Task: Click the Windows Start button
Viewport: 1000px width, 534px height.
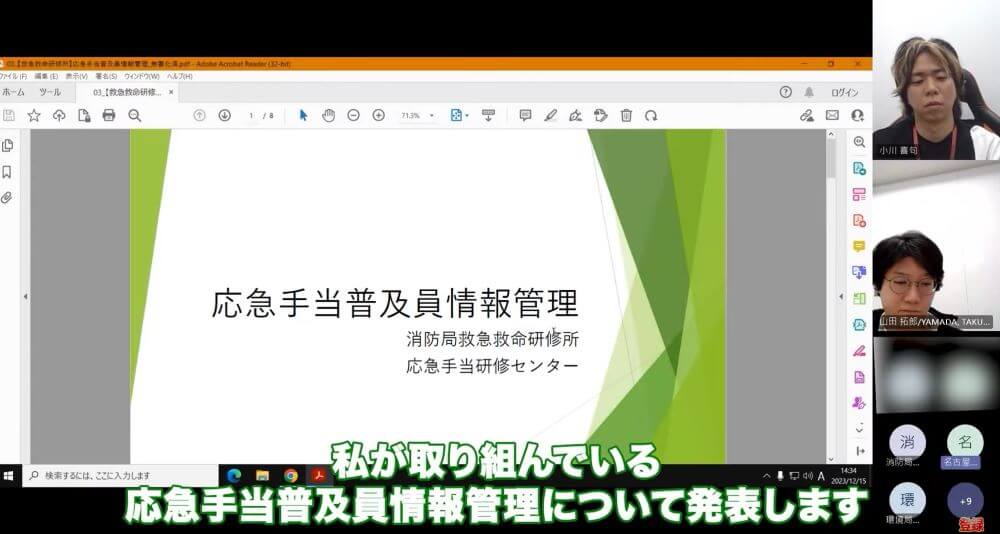Action: tap(9, 475)
